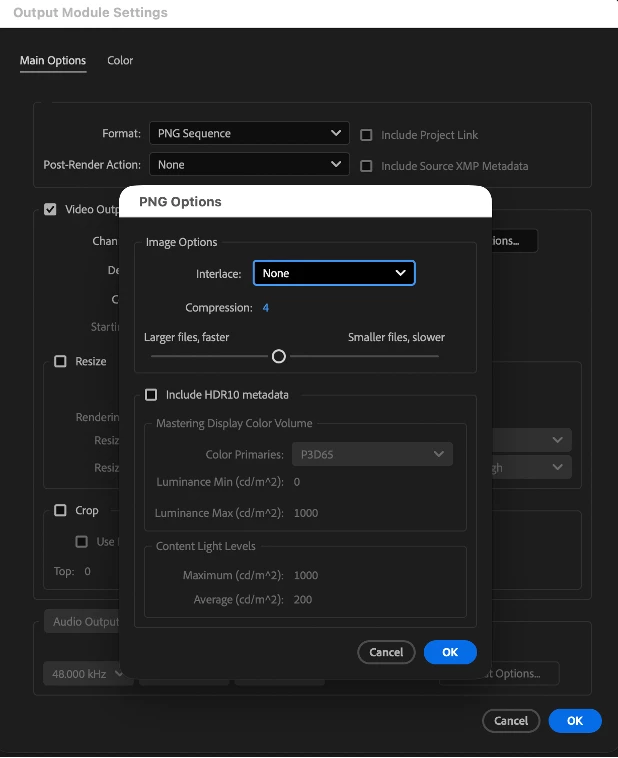Select the Main Options tab

[53, 60]
